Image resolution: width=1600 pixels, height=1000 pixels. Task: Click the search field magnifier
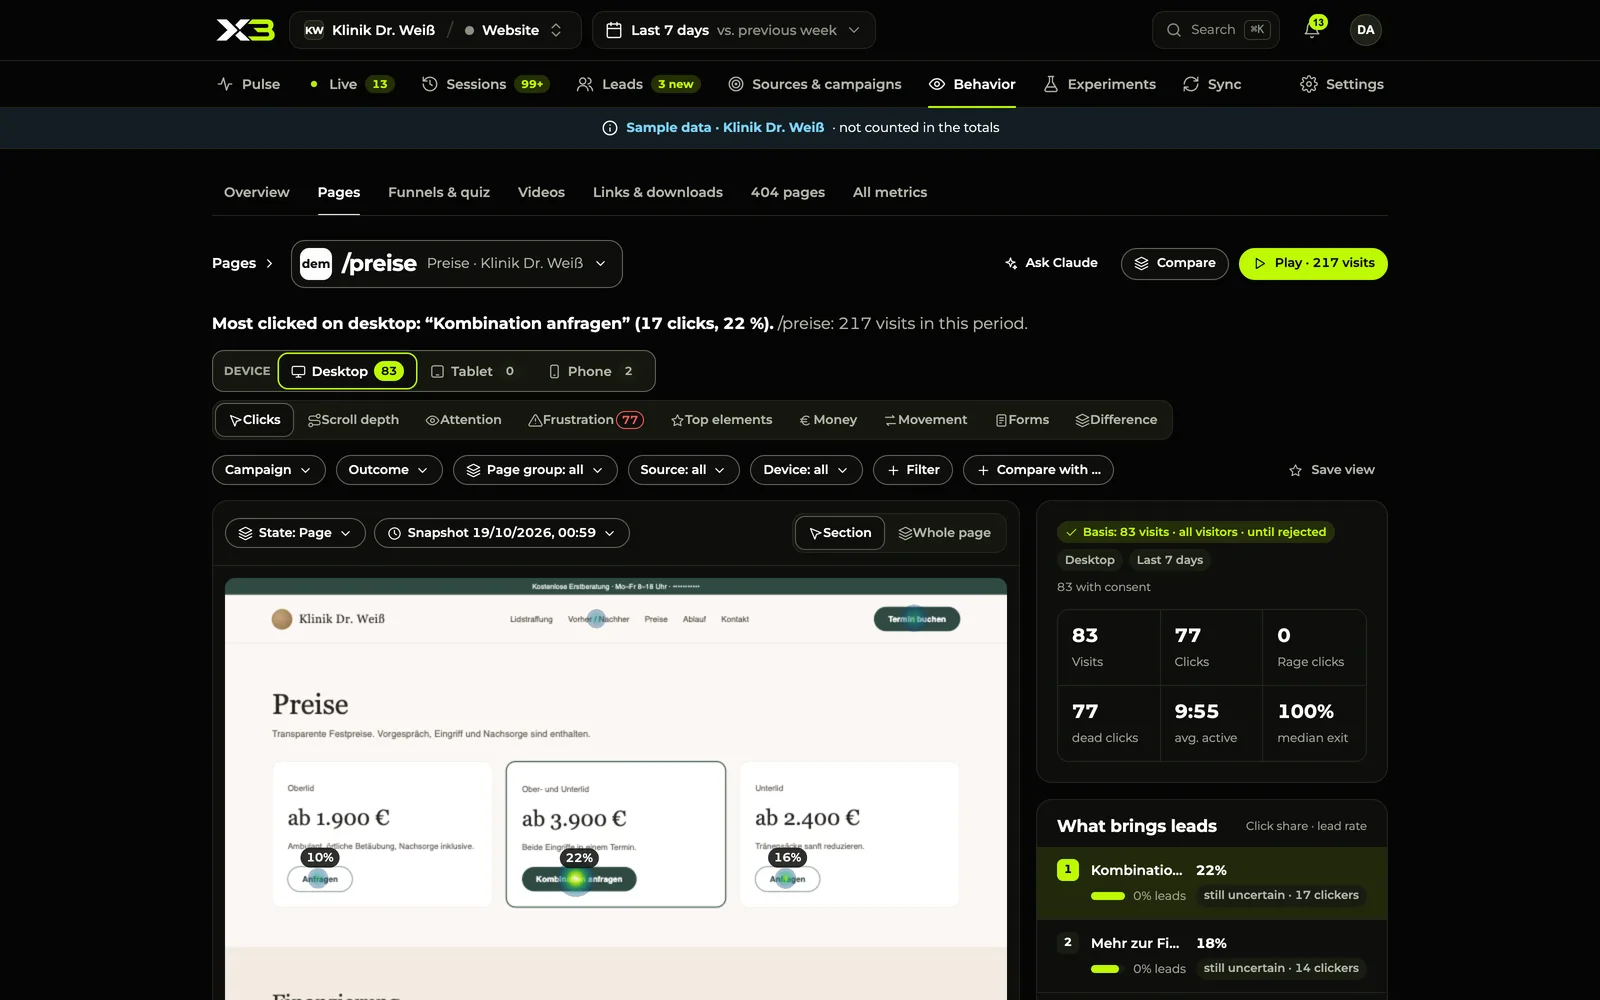tap(1174, 30)
